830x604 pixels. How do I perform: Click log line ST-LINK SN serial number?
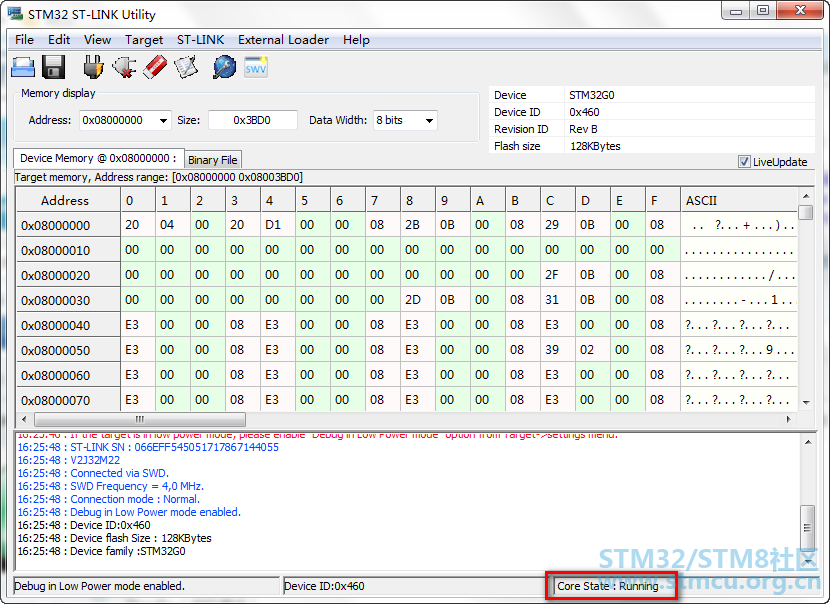(x=148, y=447)
